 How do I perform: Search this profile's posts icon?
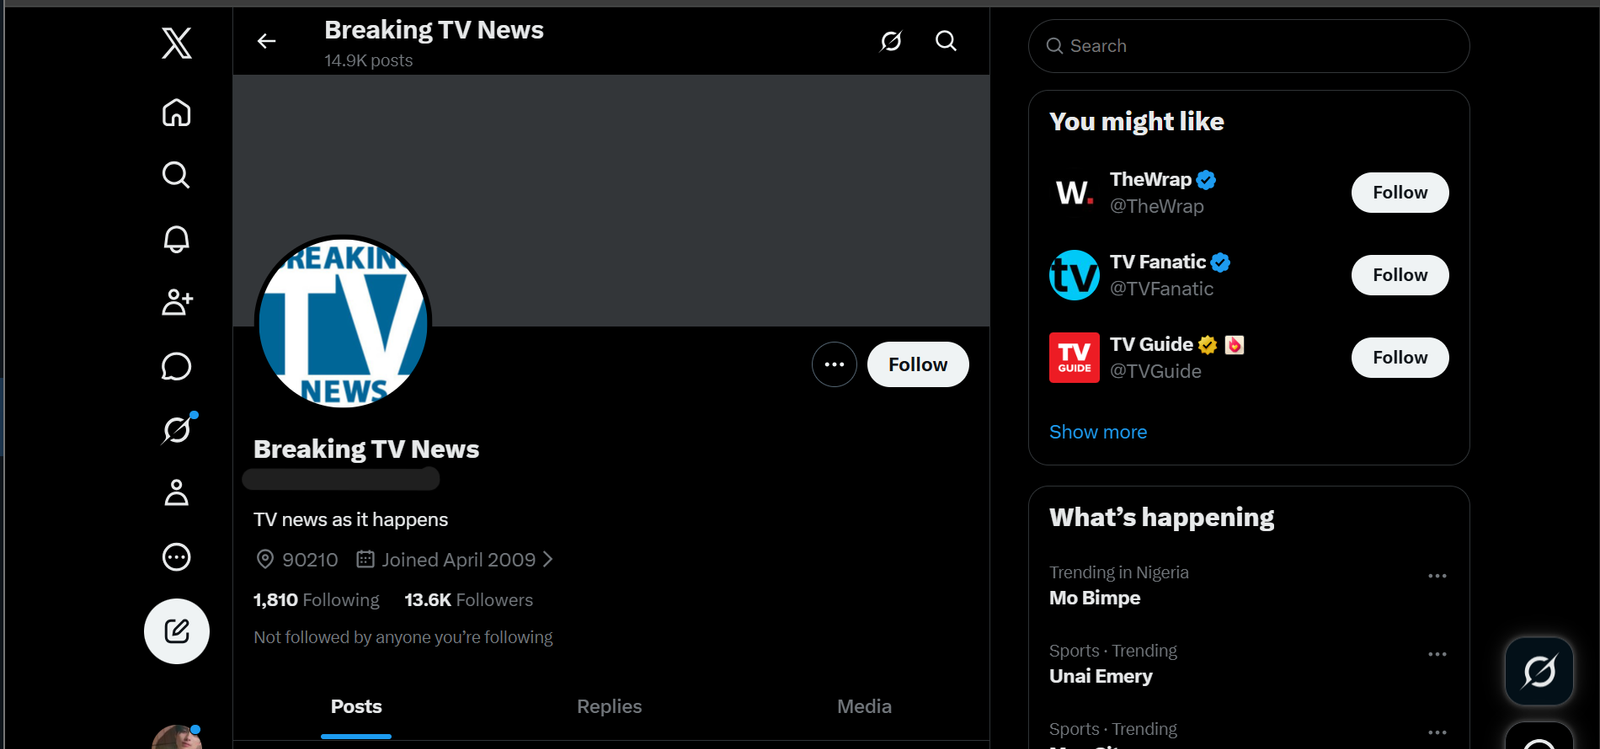[x=946, y=41]
